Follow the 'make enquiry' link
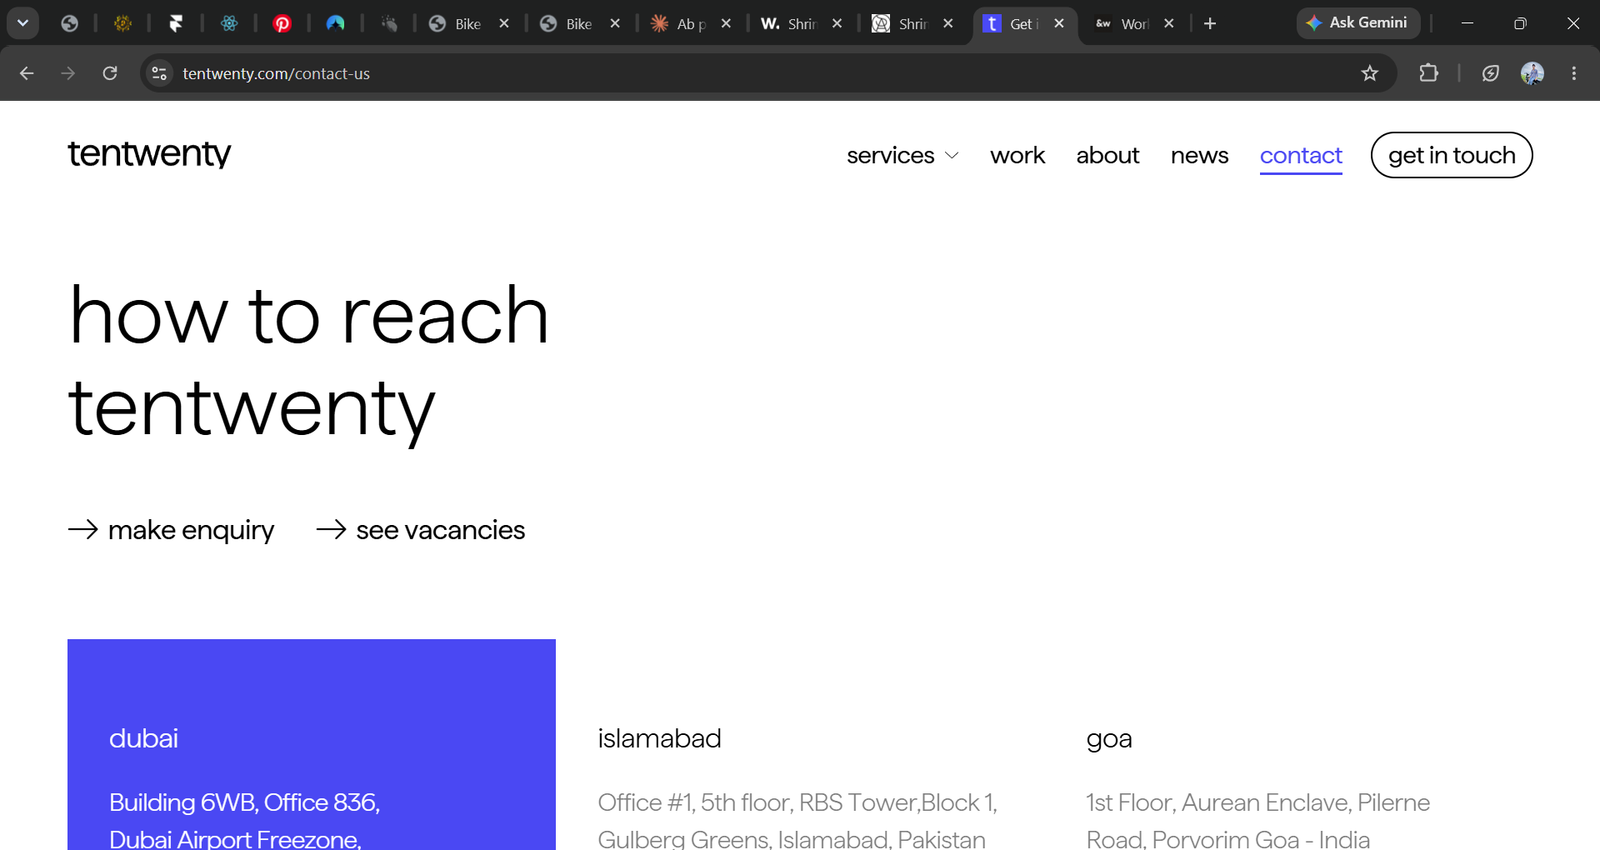1600x850 pixels. click(171, 530)
